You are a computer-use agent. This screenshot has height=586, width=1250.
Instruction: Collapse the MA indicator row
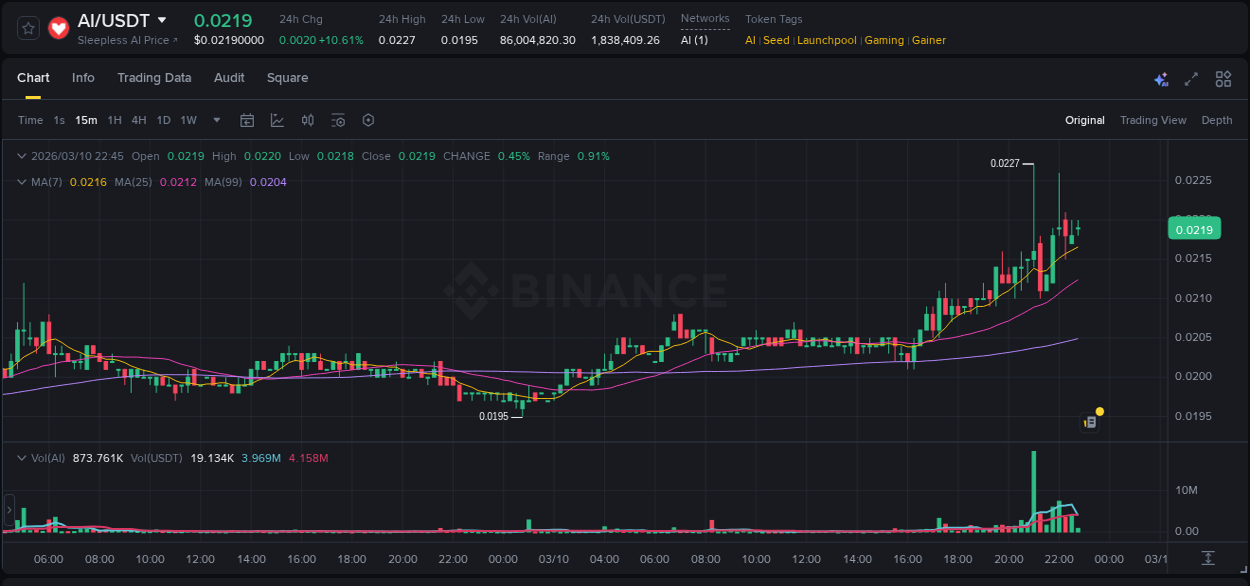21,181
